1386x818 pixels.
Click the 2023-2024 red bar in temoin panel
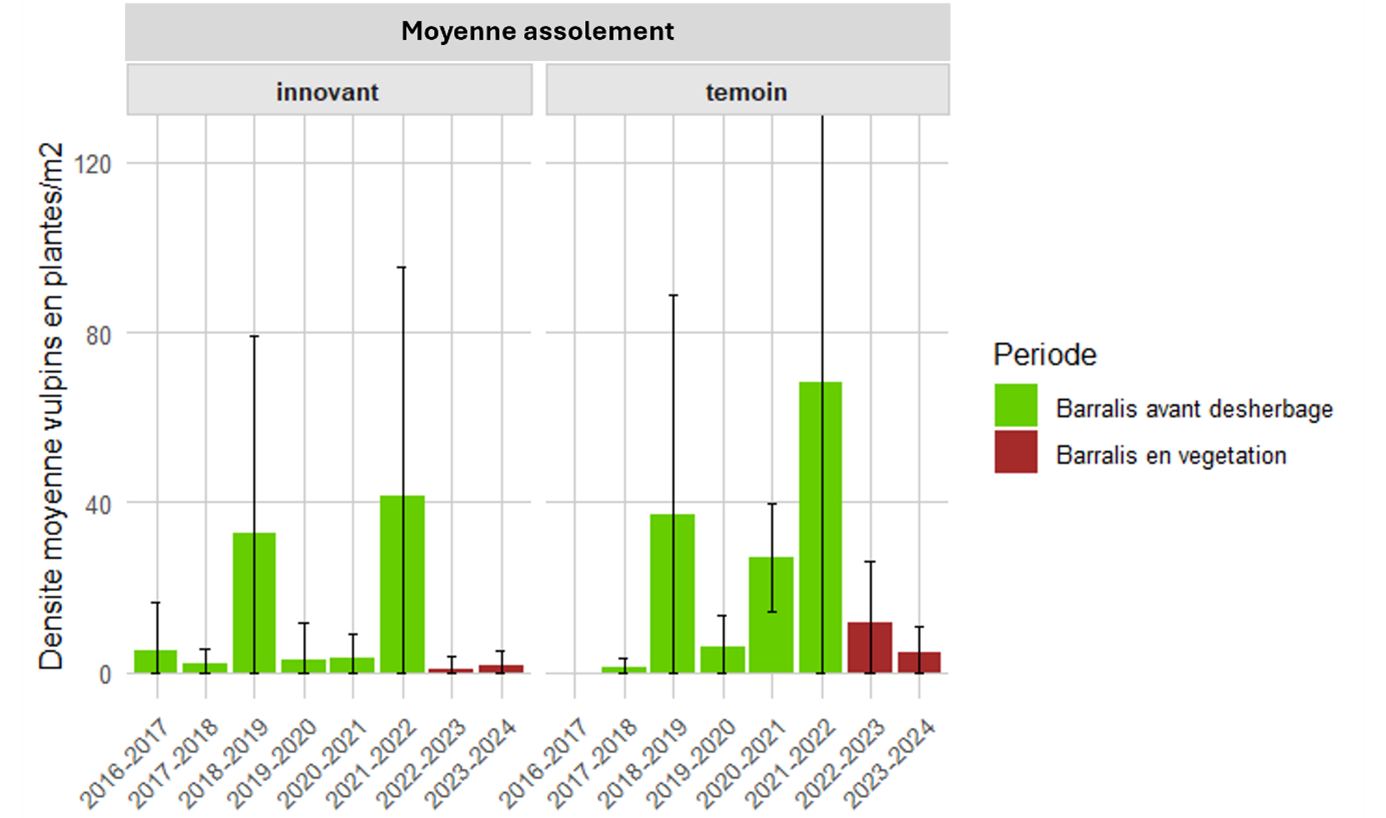pyautogui.click(x=919, y=662)
